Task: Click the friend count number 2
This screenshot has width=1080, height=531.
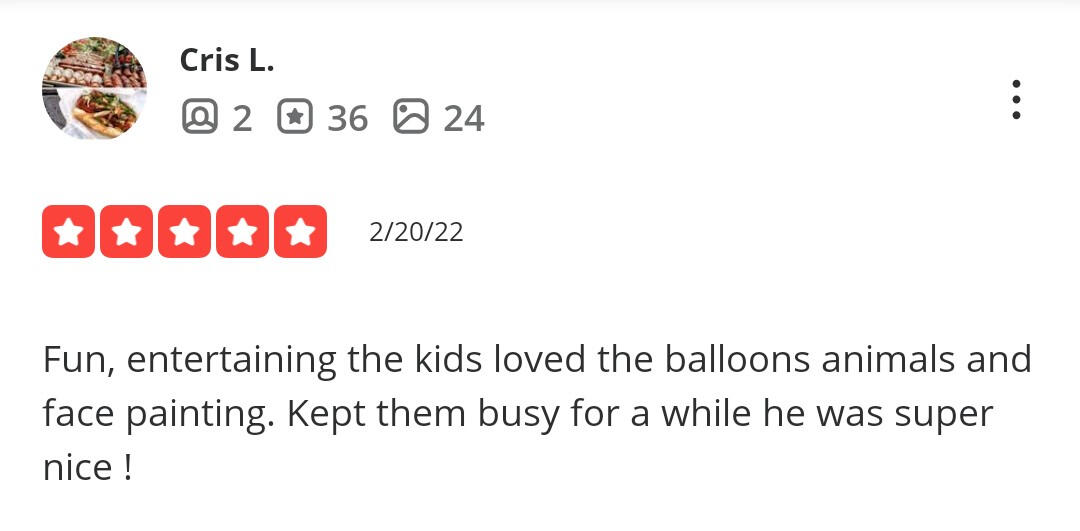Action: coord(242,119)
